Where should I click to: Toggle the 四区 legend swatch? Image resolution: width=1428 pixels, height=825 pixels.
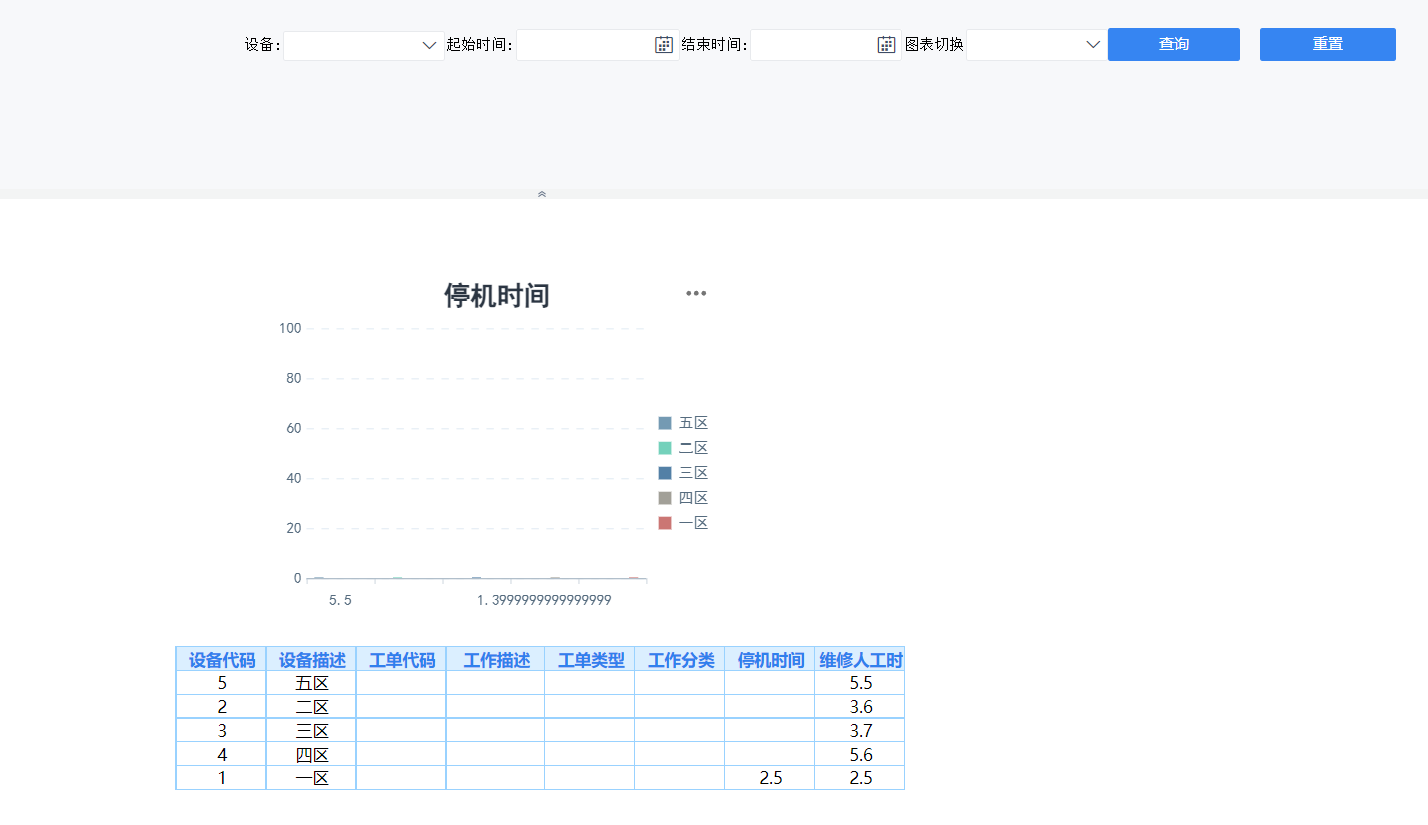[665, 498]
